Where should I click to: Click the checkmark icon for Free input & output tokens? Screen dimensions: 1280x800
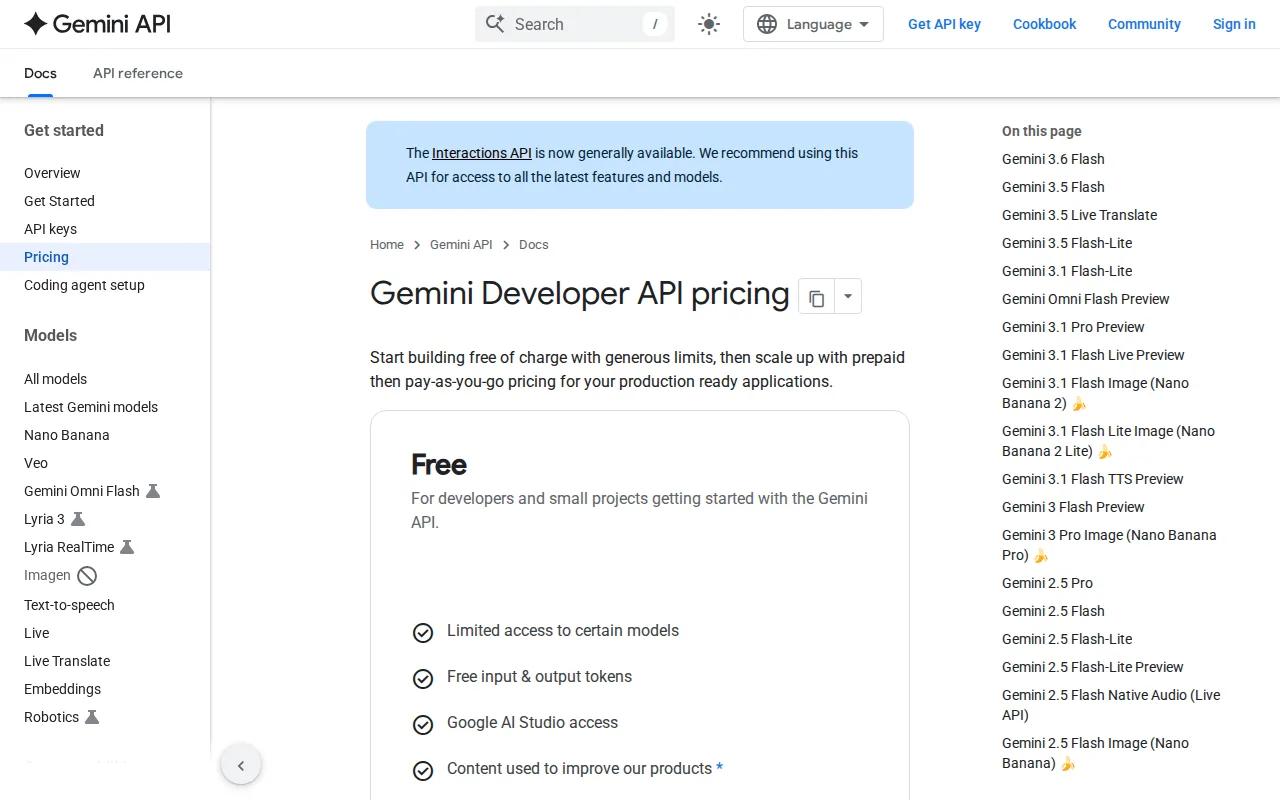pos(423,679)
